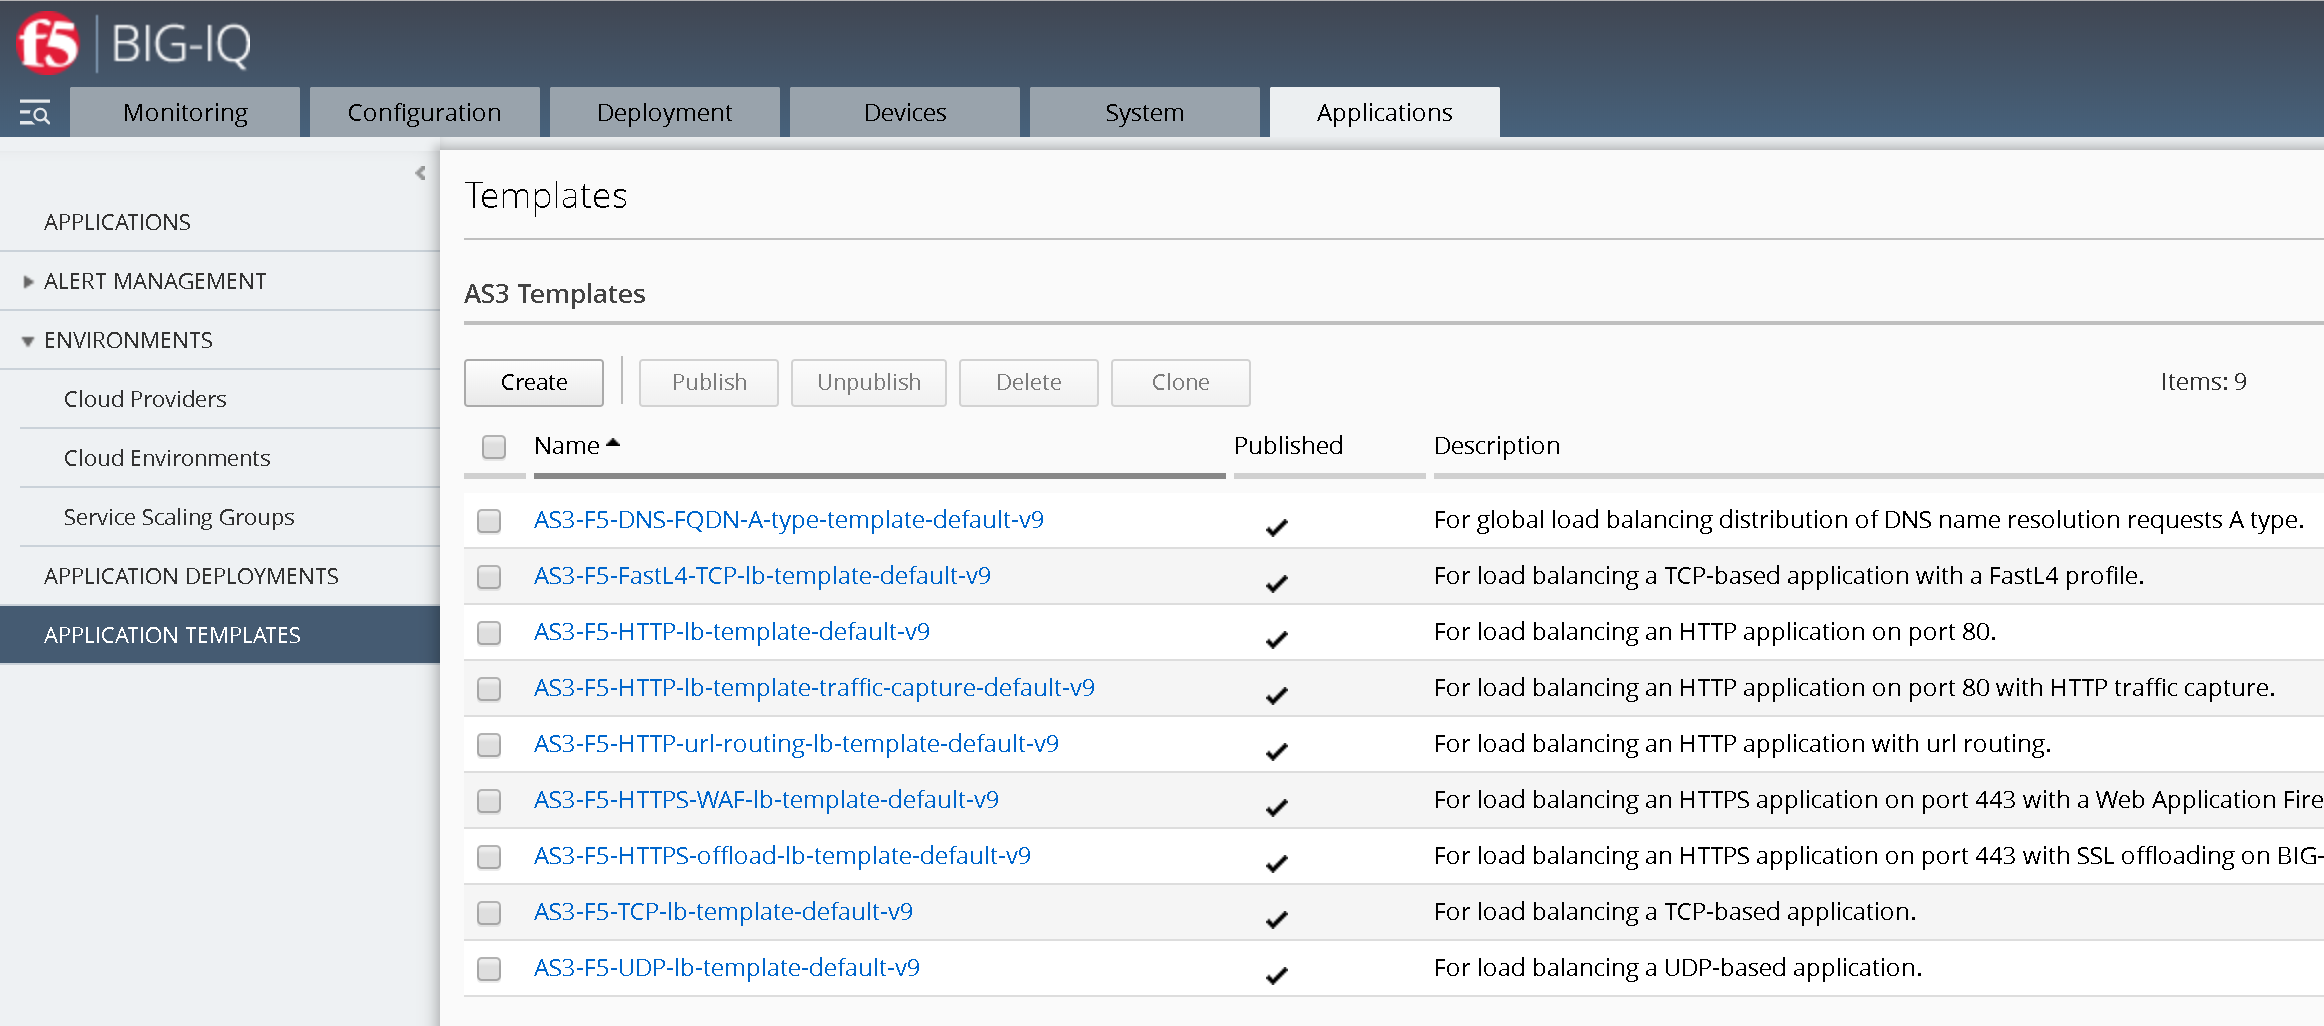Check the HTTPS-offload-lb template row
The width and height of the screenshot is (2324, 1026).
point(489,857)
